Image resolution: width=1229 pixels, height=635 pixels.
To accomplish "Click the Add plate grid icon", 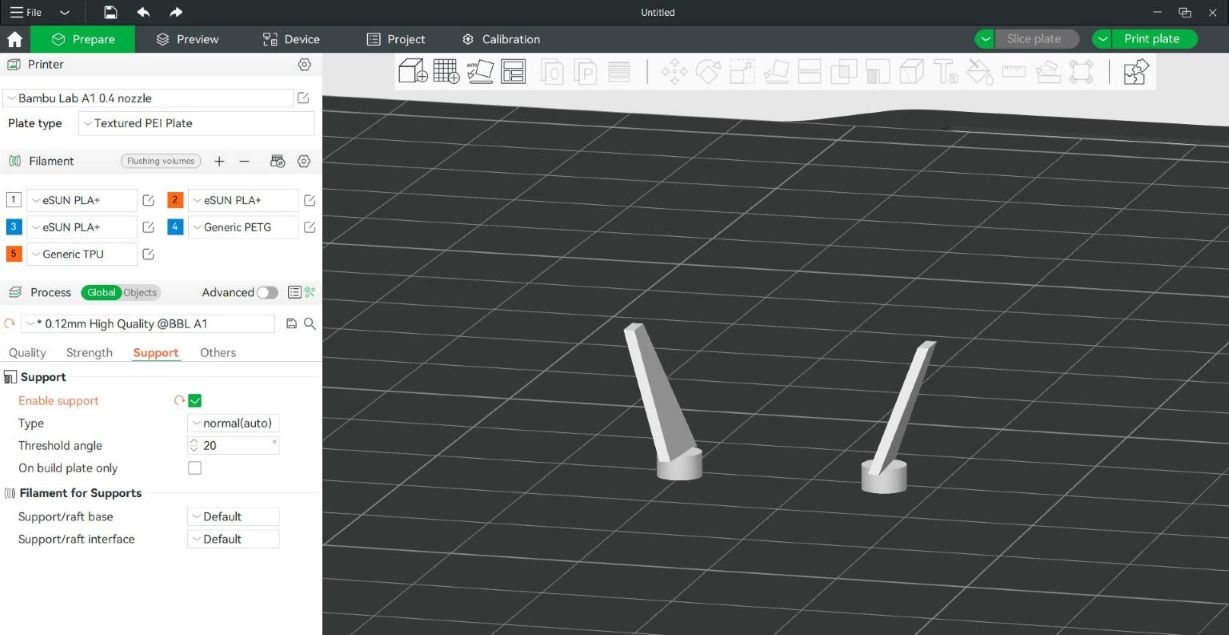I will pyautogui.click(x=446, y=71).
